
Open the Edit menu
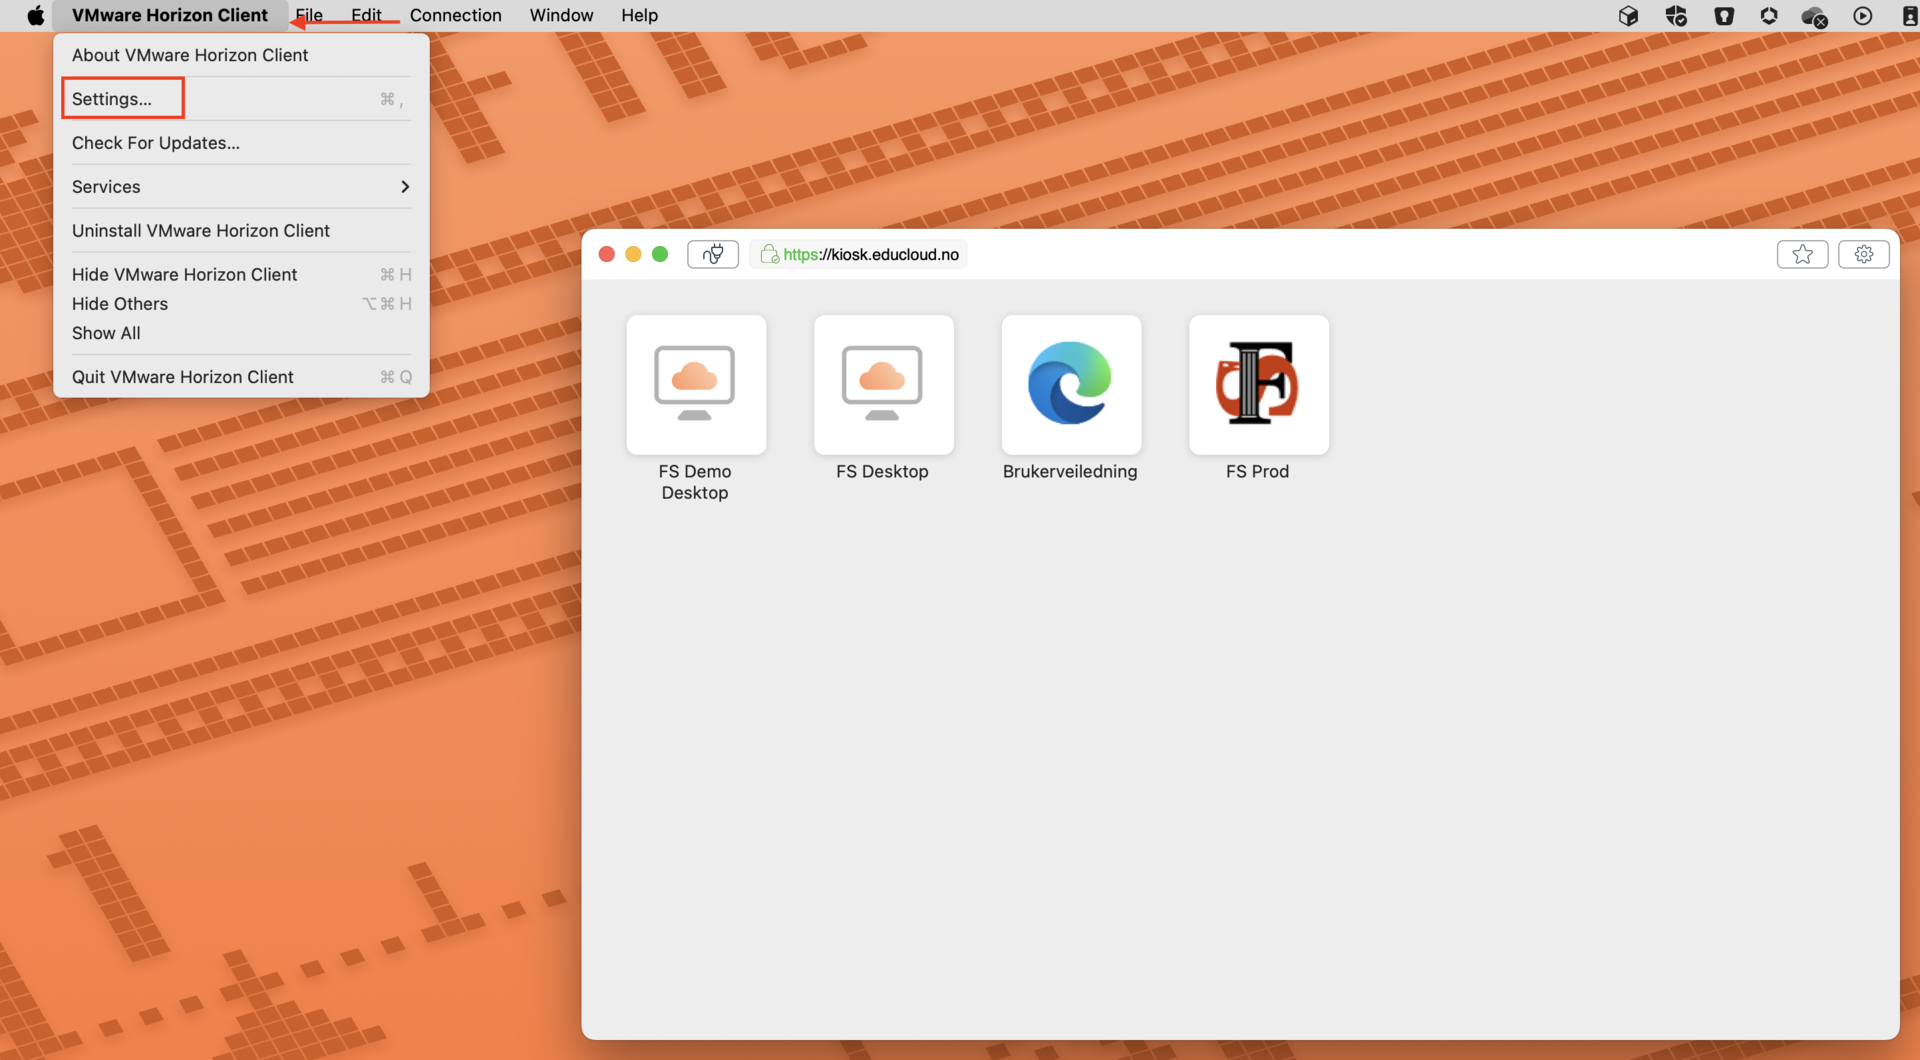point(366,15)
